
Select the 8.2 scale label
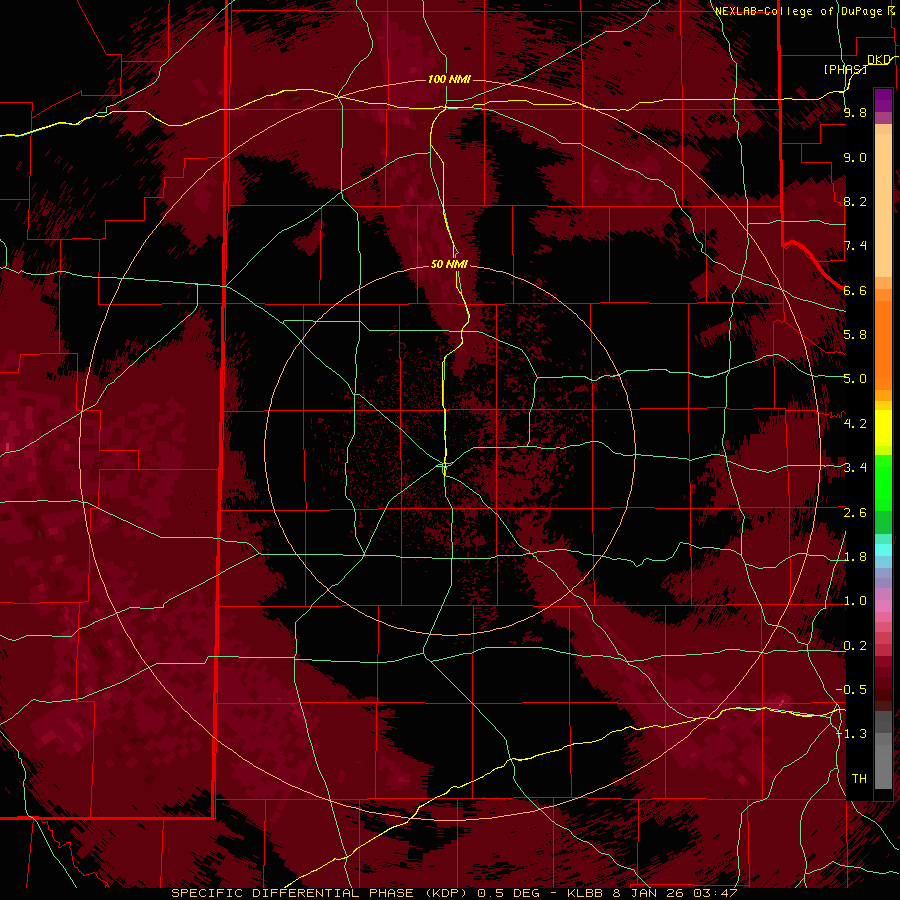pos(855,201)
